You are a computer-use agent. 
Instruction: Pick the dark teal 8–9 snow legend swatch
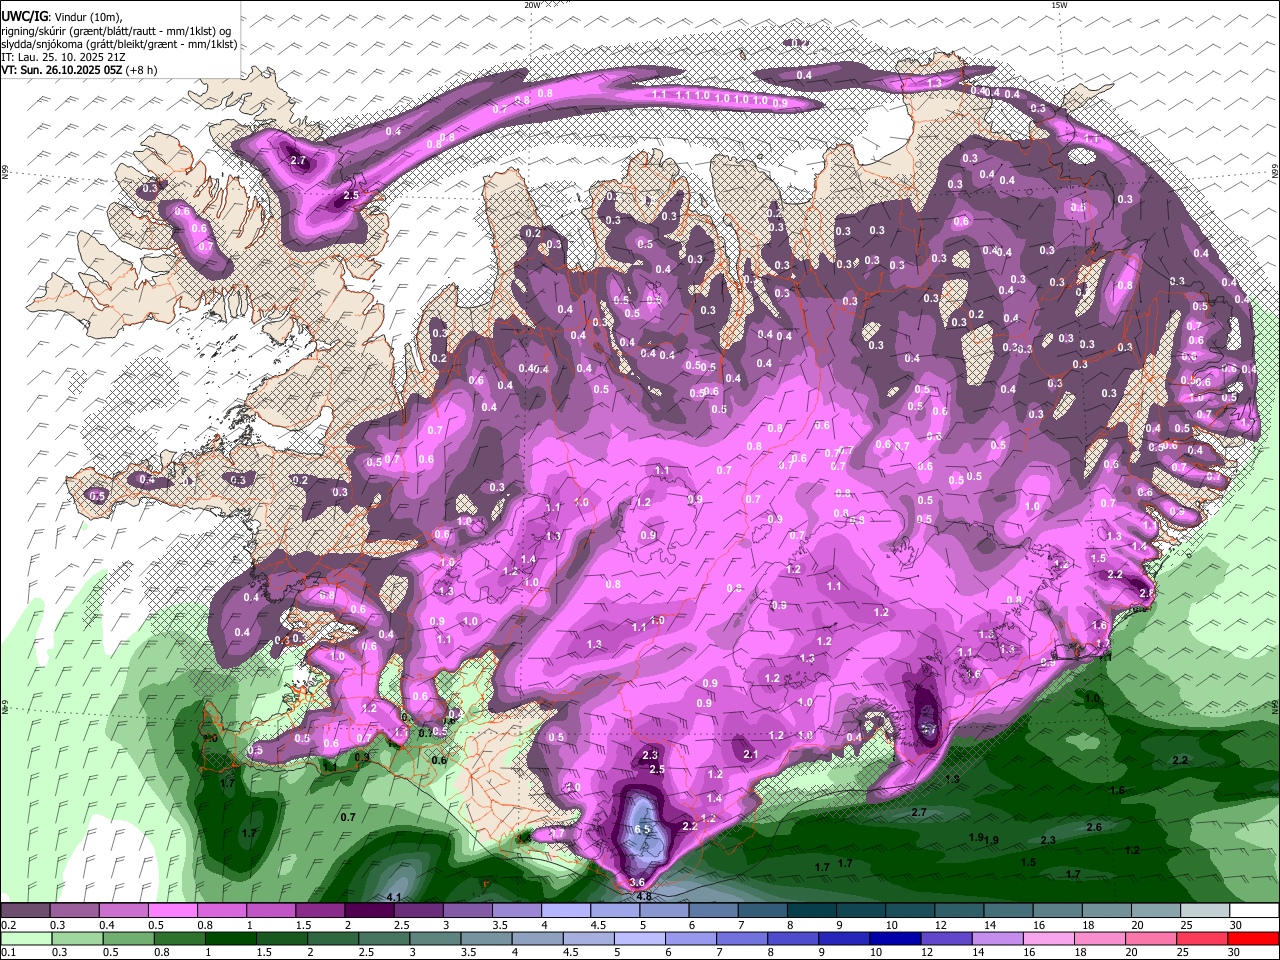click(811, 911)
